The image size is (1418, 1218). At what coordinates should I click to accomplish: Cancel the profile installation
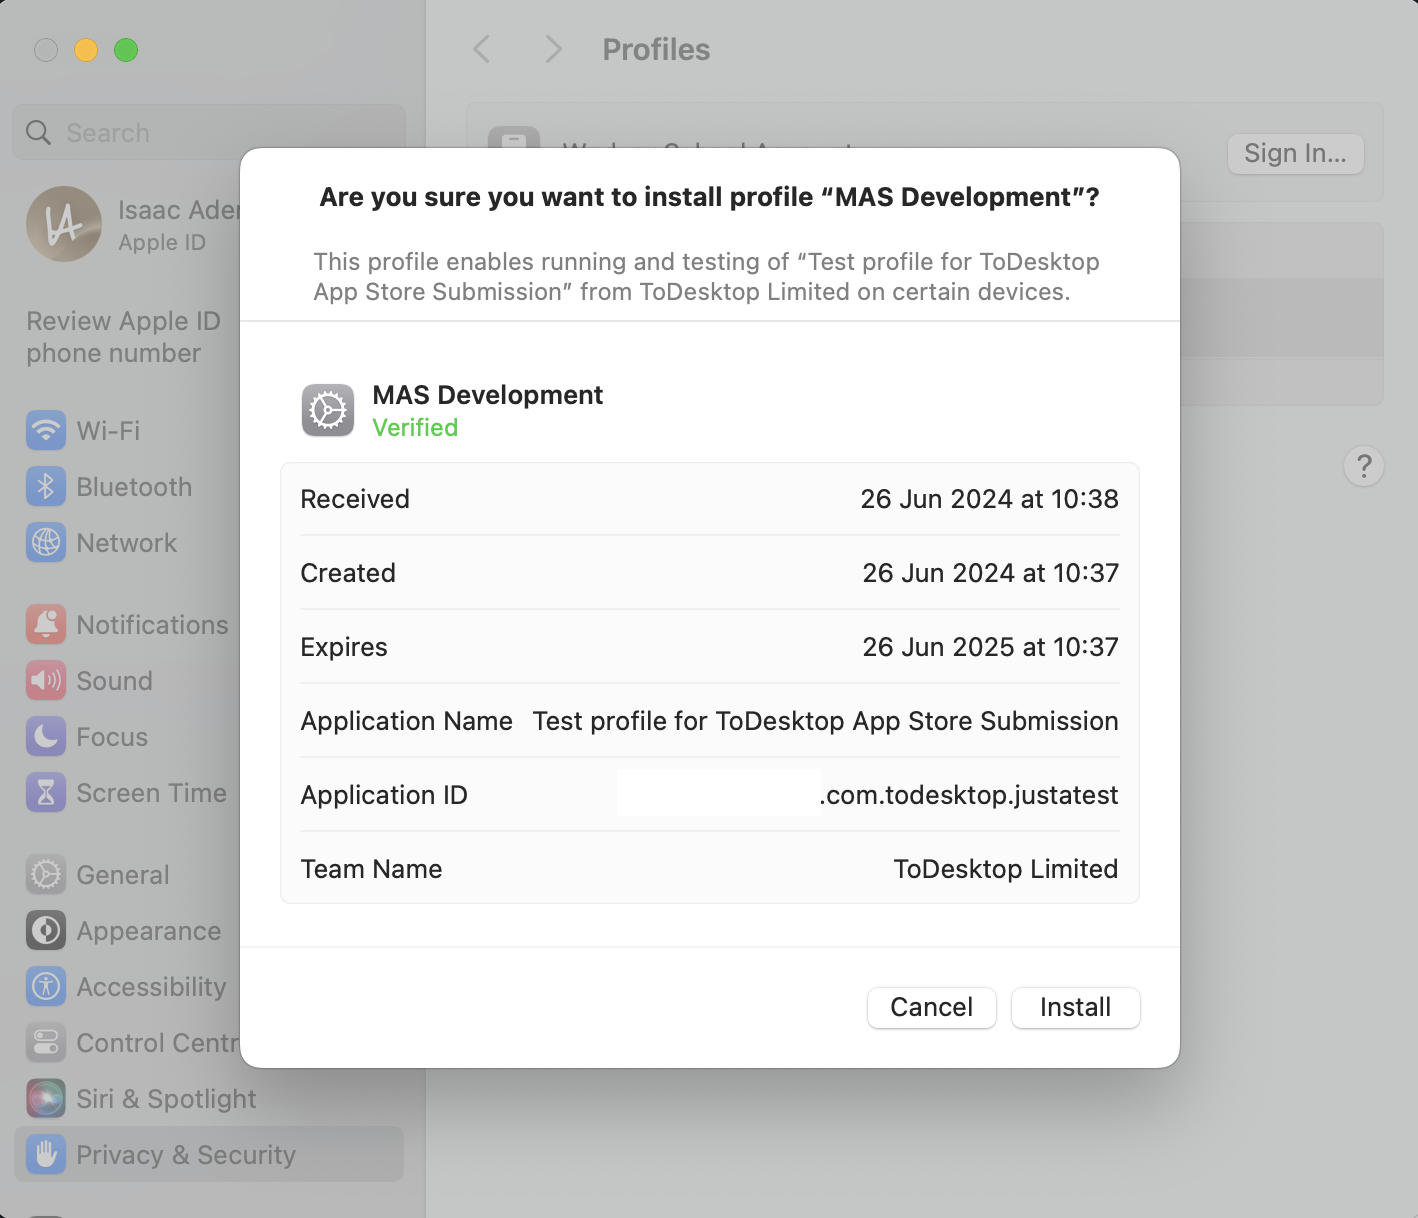tap(931, 1007)
